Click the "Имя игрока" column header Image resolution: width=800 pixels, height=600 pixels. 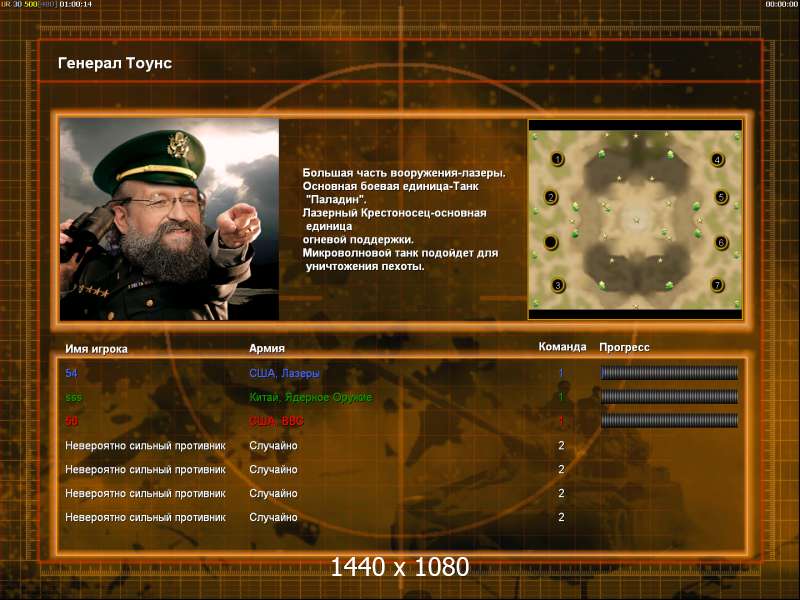point(96,349)
